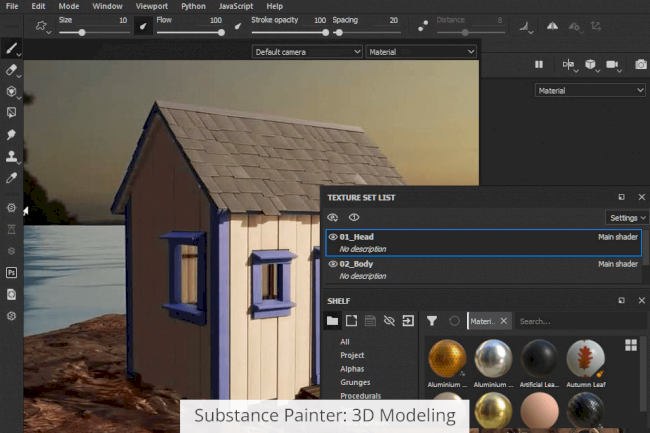Open the right-panel Material dropdown
The width and height of the screenshot is (650, 433).
(x=590, y=90)
